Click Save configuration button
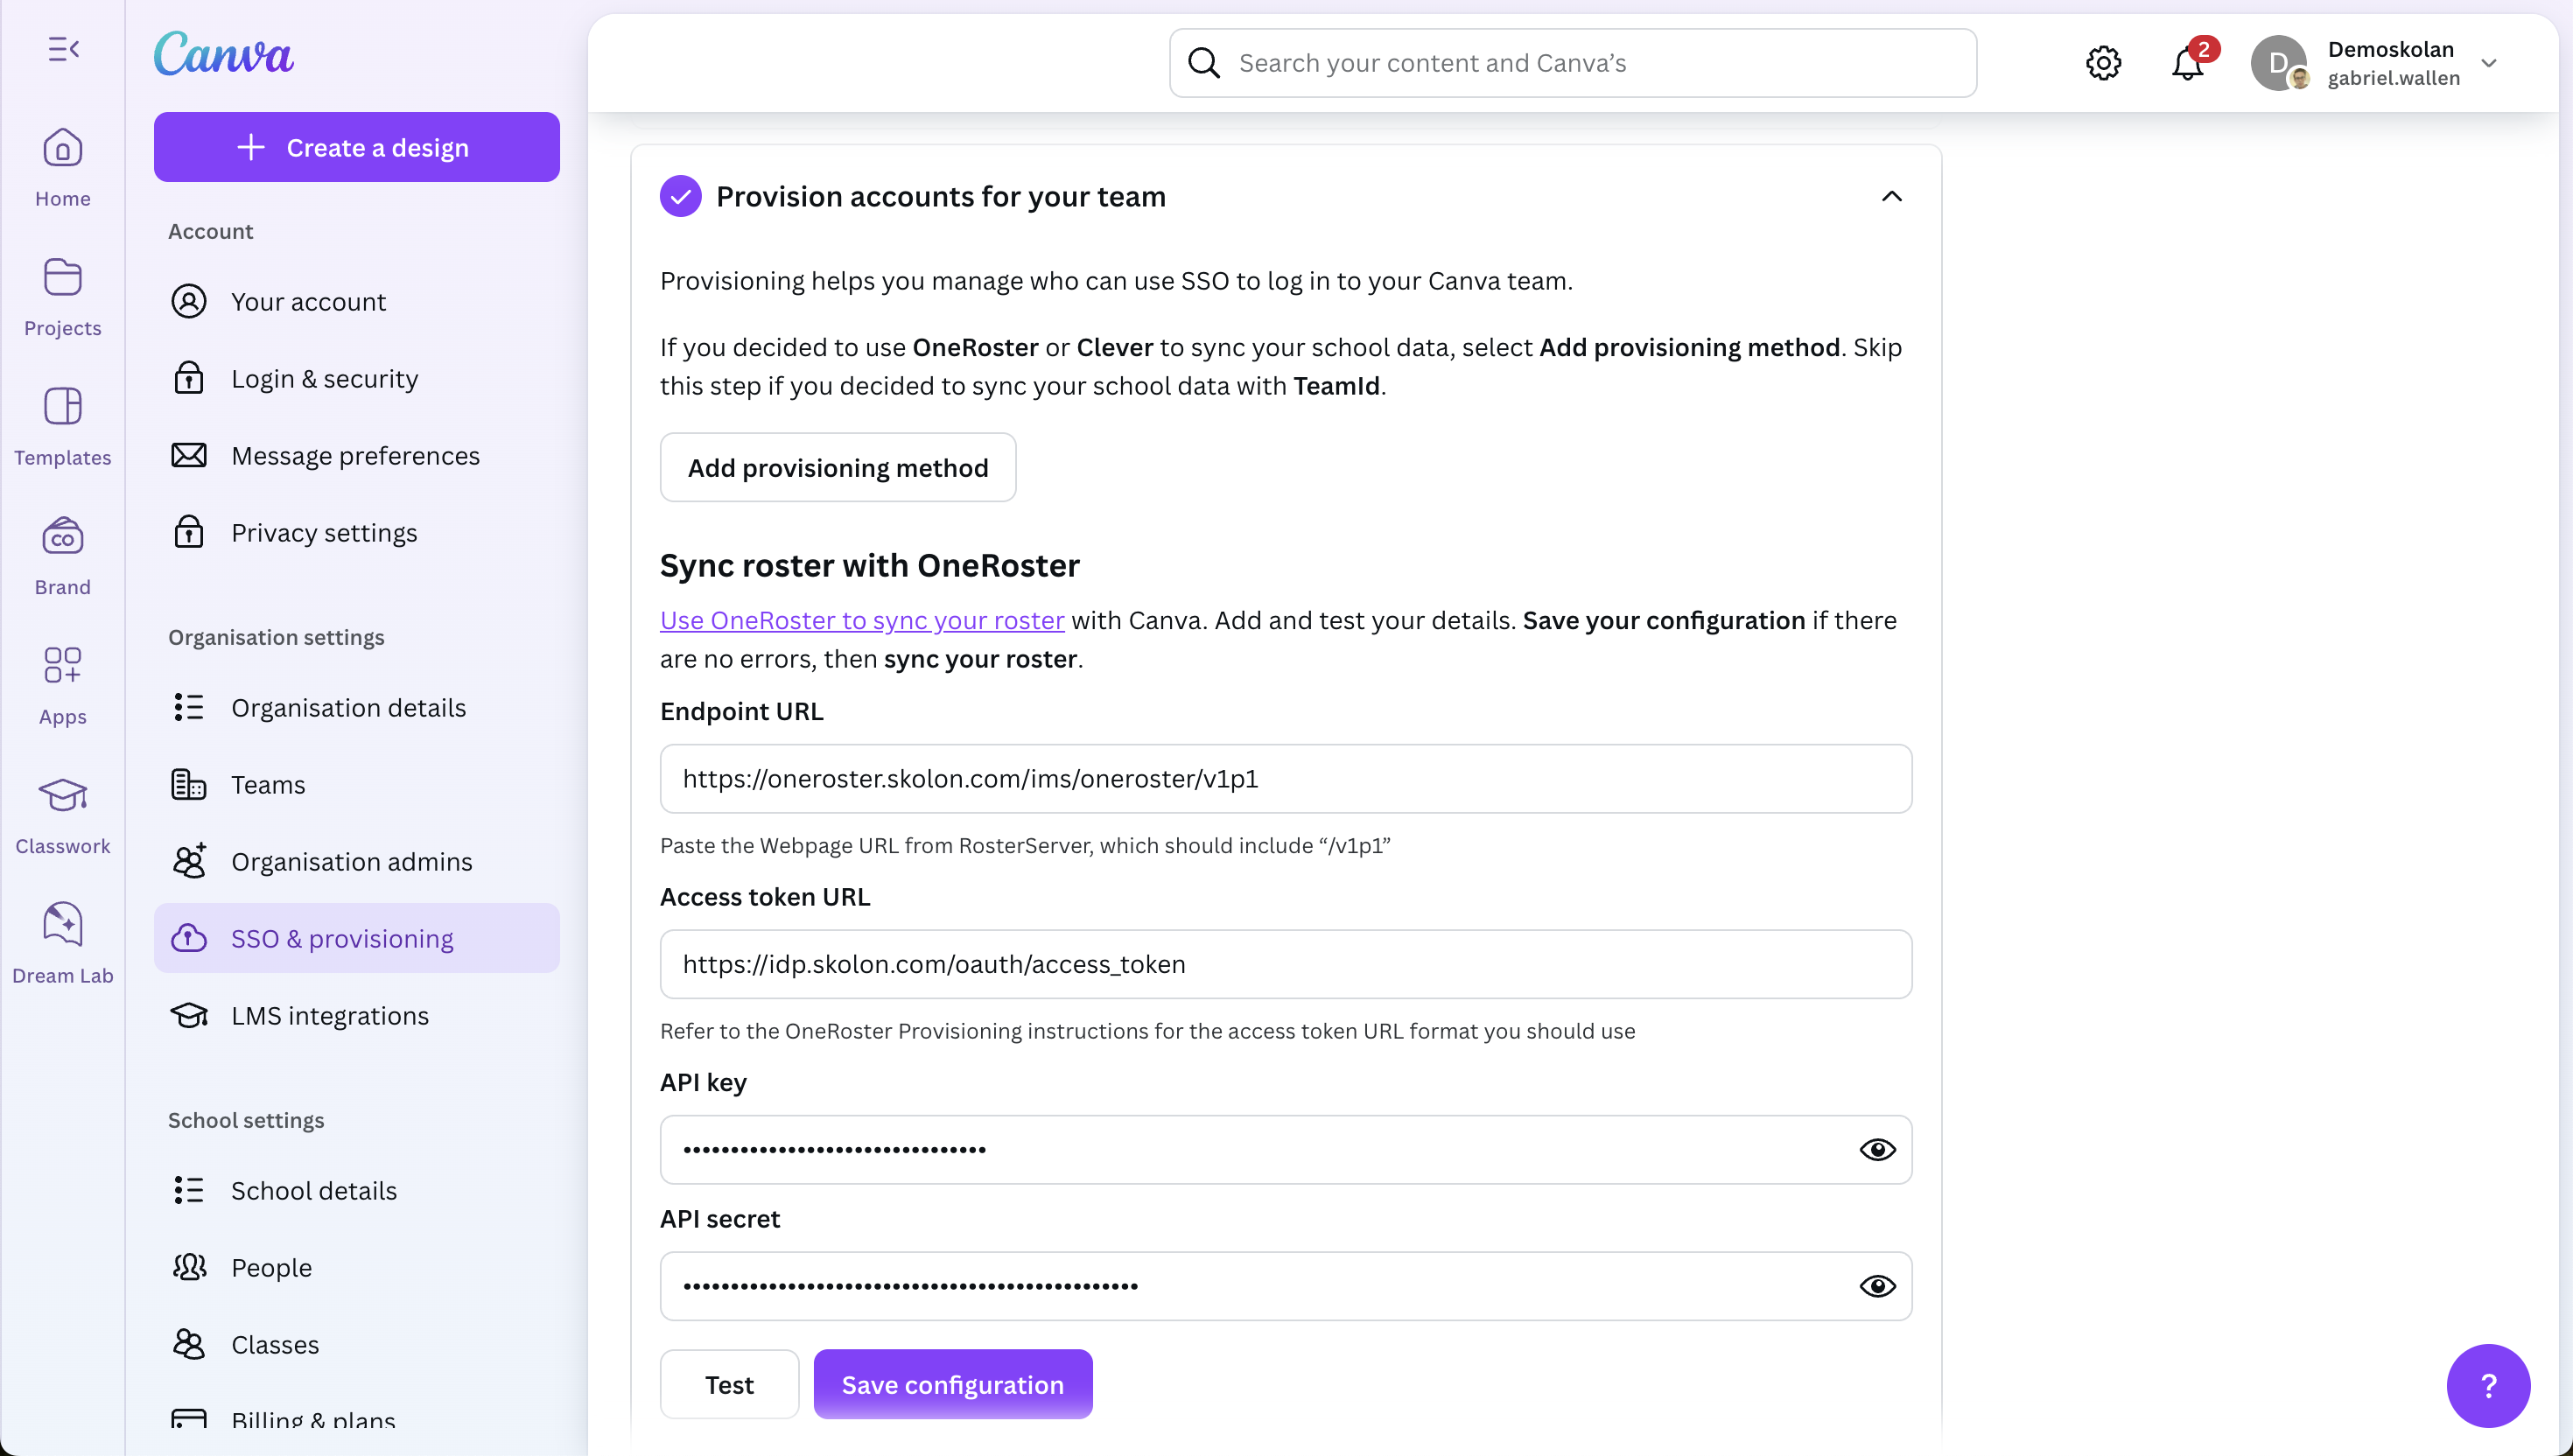2573x1456 pixels. 952,1384
